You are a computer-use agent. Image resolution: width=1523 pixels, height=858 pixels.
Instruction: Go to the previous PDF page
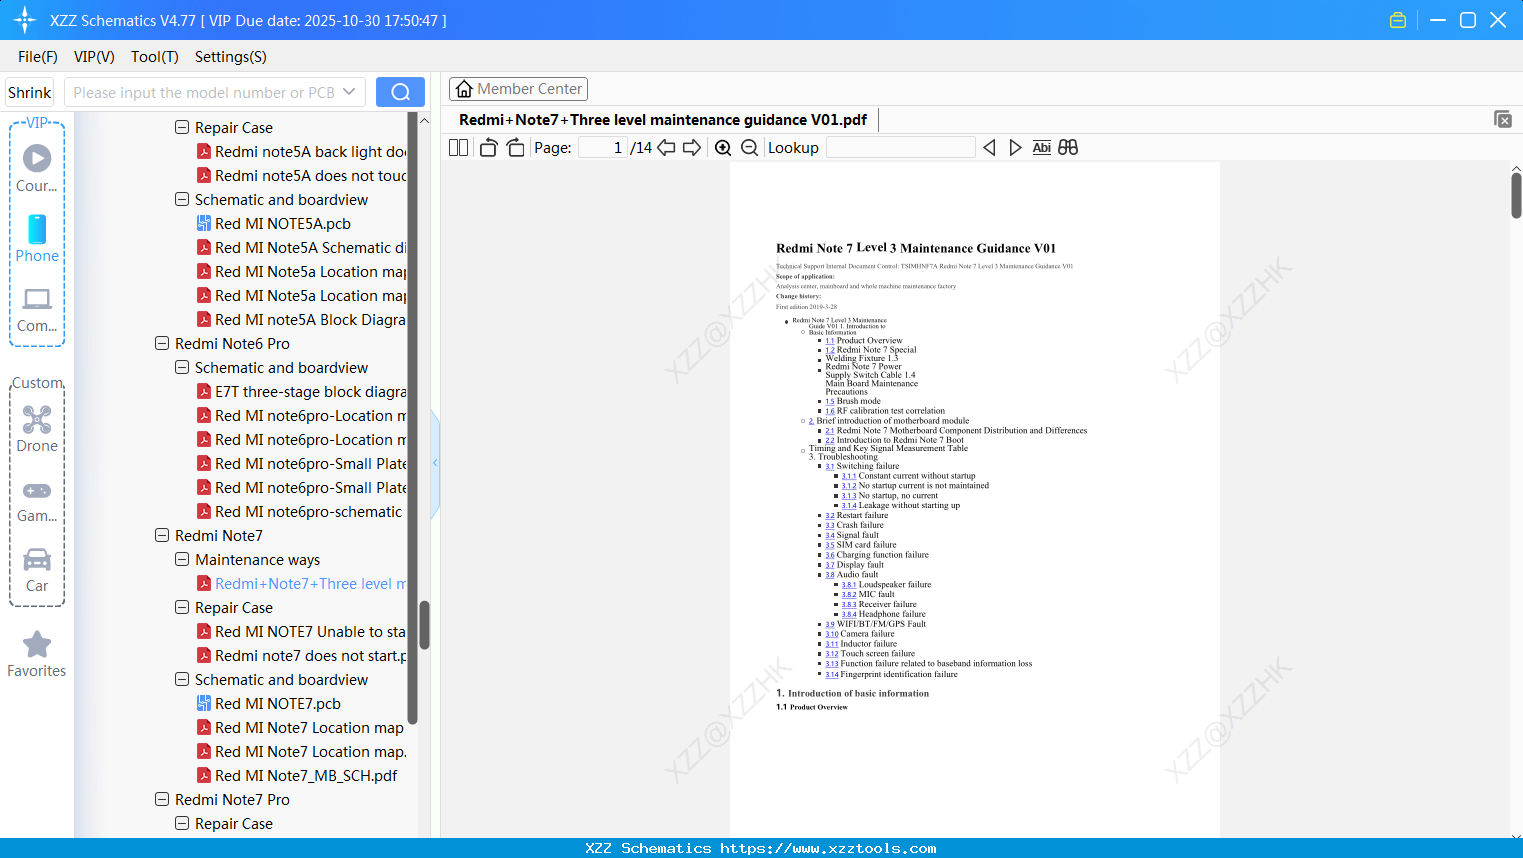click(666, 148)
